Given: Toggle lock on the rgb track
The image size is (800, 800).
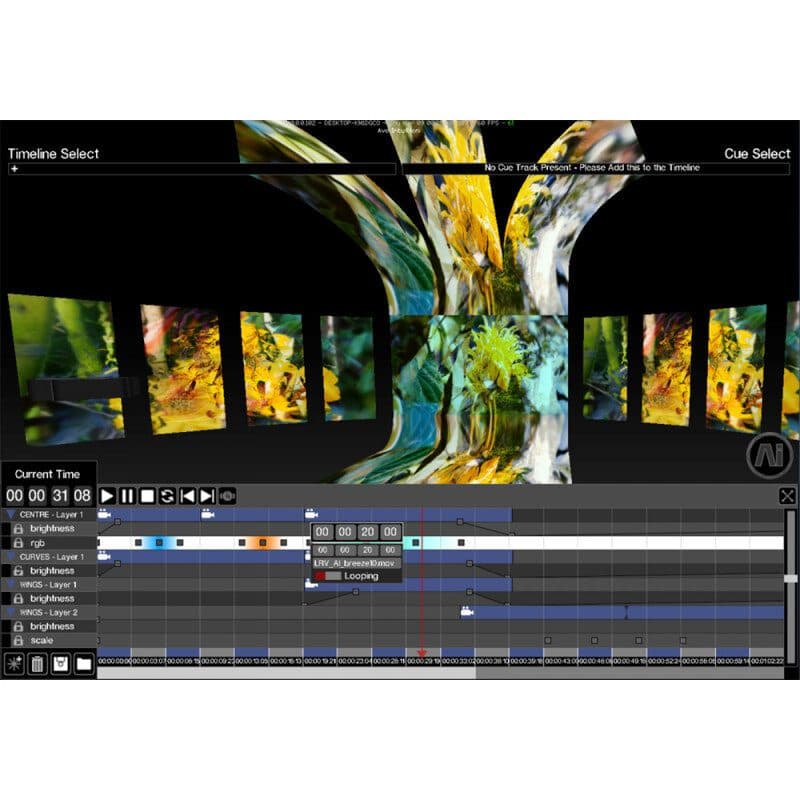Looking at the screenshot, I should (x=18, y=543).
